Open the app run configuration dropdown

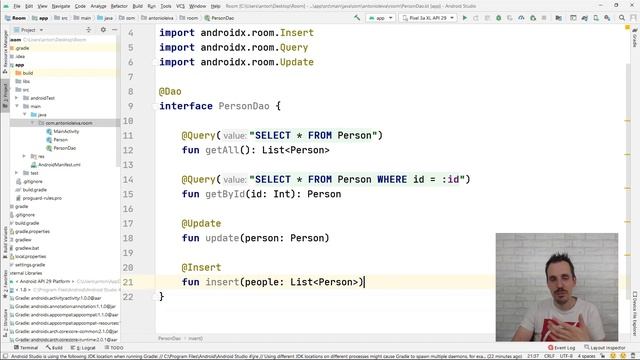[380, 18]
